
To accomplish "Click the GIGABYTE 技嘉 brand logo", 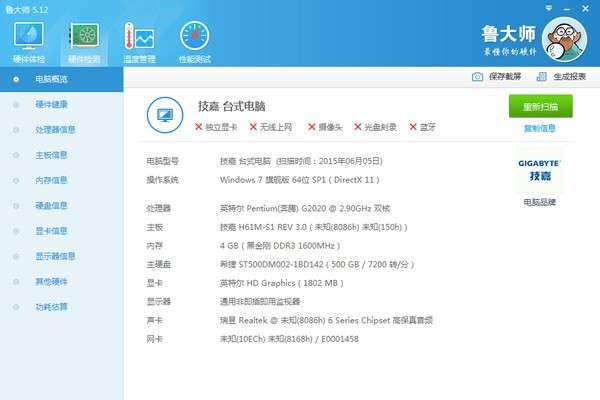I will point(540,170).
